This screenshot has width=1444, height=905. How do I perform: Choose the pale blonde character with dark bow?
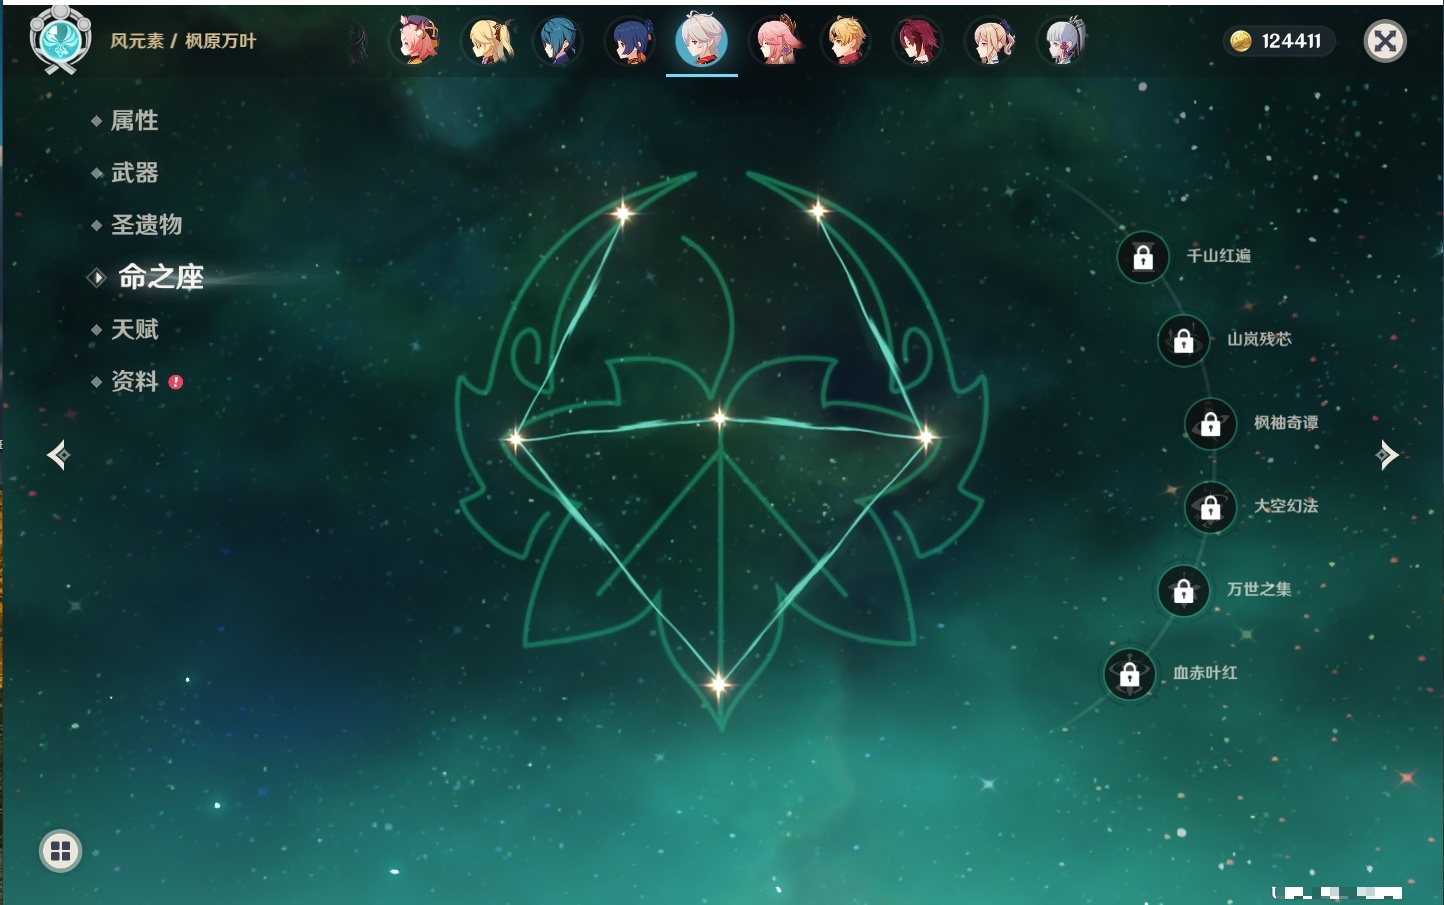[x=990, y=41]
